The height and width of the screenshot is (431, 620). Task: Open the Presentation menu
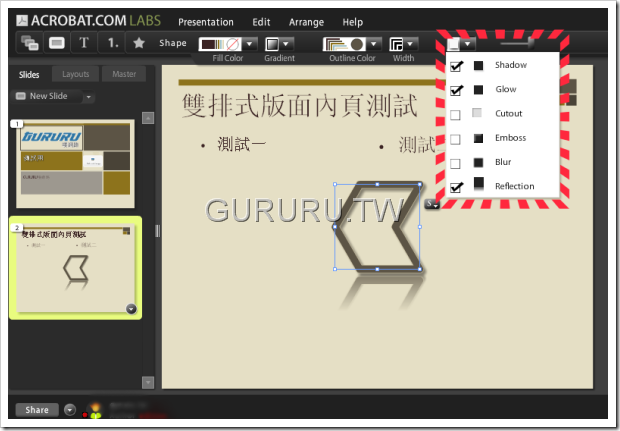pos(206,23)
